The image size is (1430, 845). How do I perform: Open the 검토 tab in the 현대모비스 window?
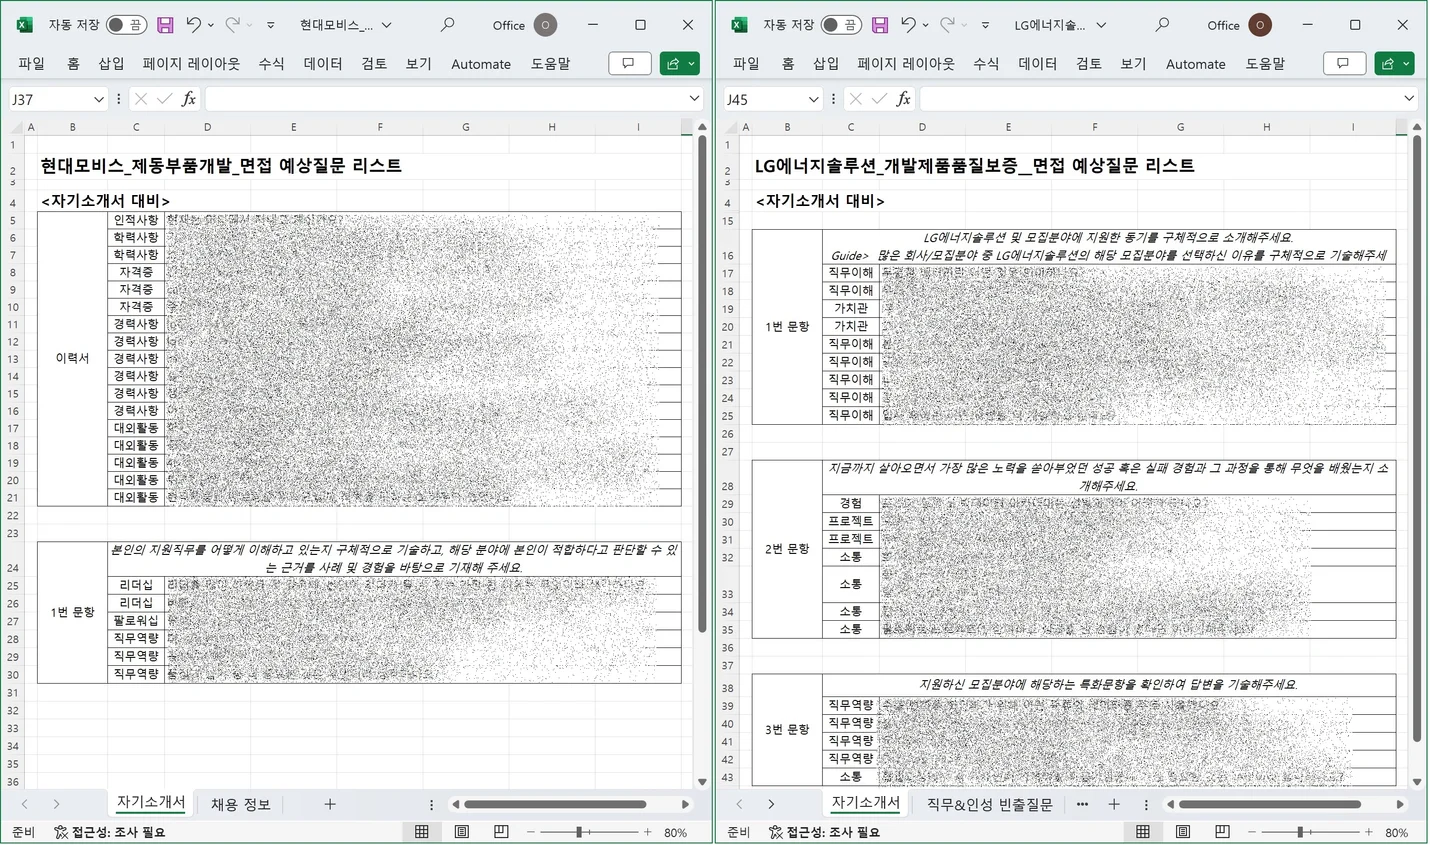(374, 63)
